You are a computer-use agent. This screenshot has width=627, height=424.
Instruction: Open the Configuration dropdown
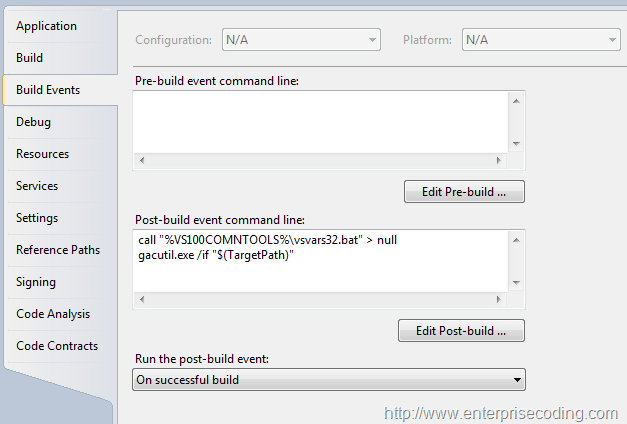click(x=301, y=40)
